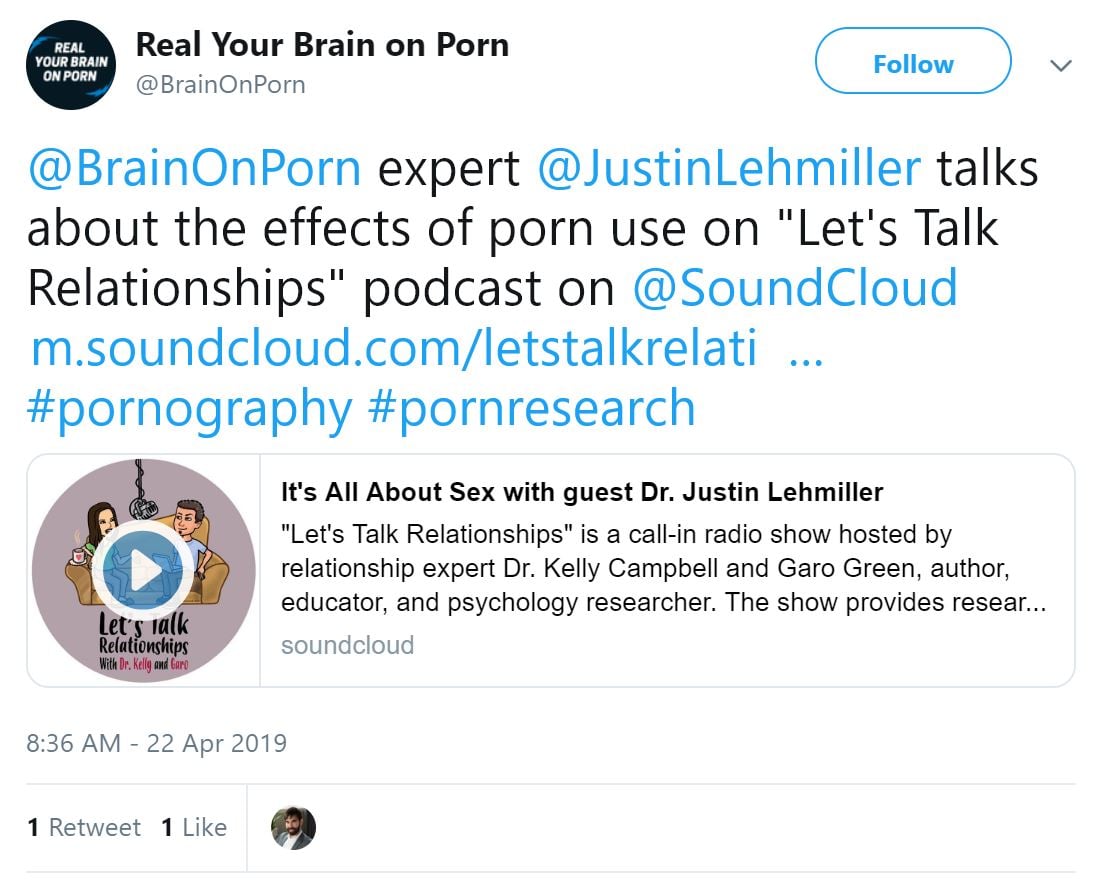Screen dimensions: 1104x888
Task: Open the Real Your Brain on Porn profile name
Action: pyautogui.click(x=322, y=45)
